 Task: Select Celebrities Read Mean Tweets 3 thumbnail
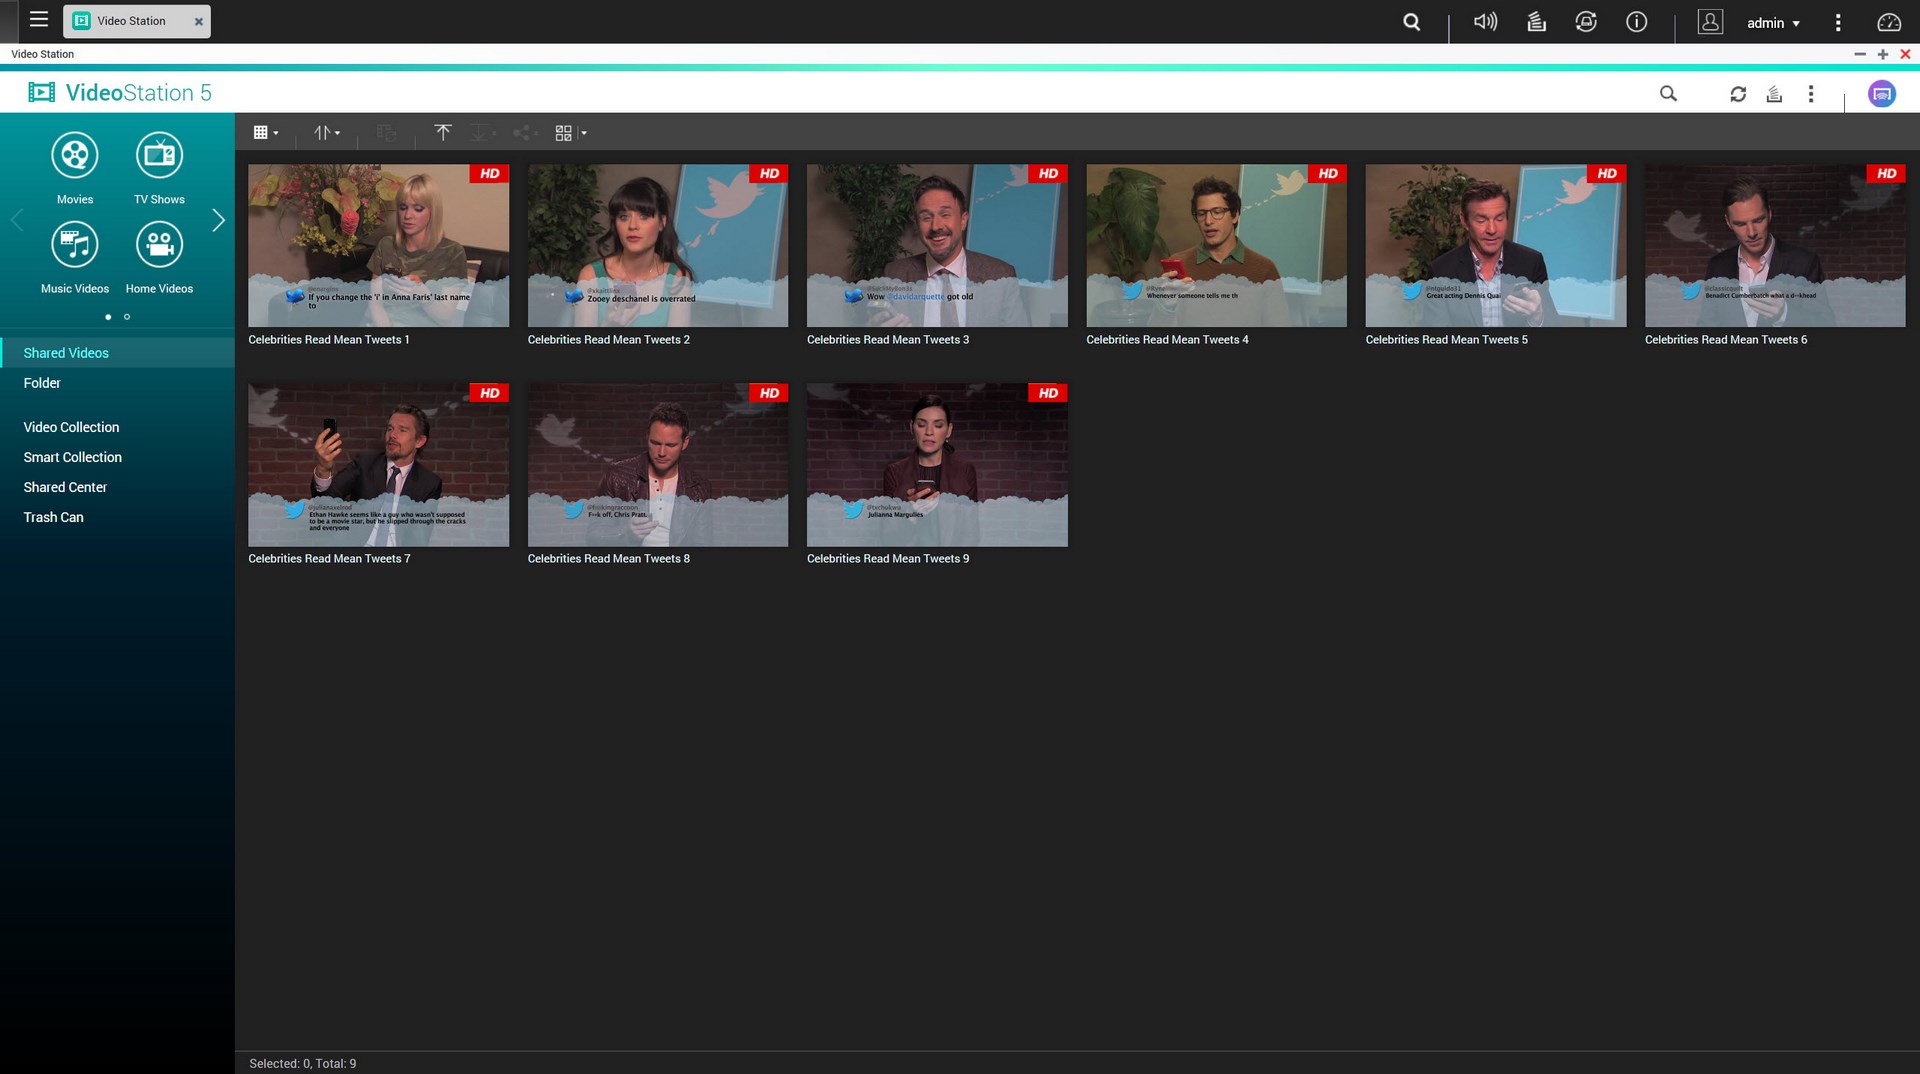937,246
